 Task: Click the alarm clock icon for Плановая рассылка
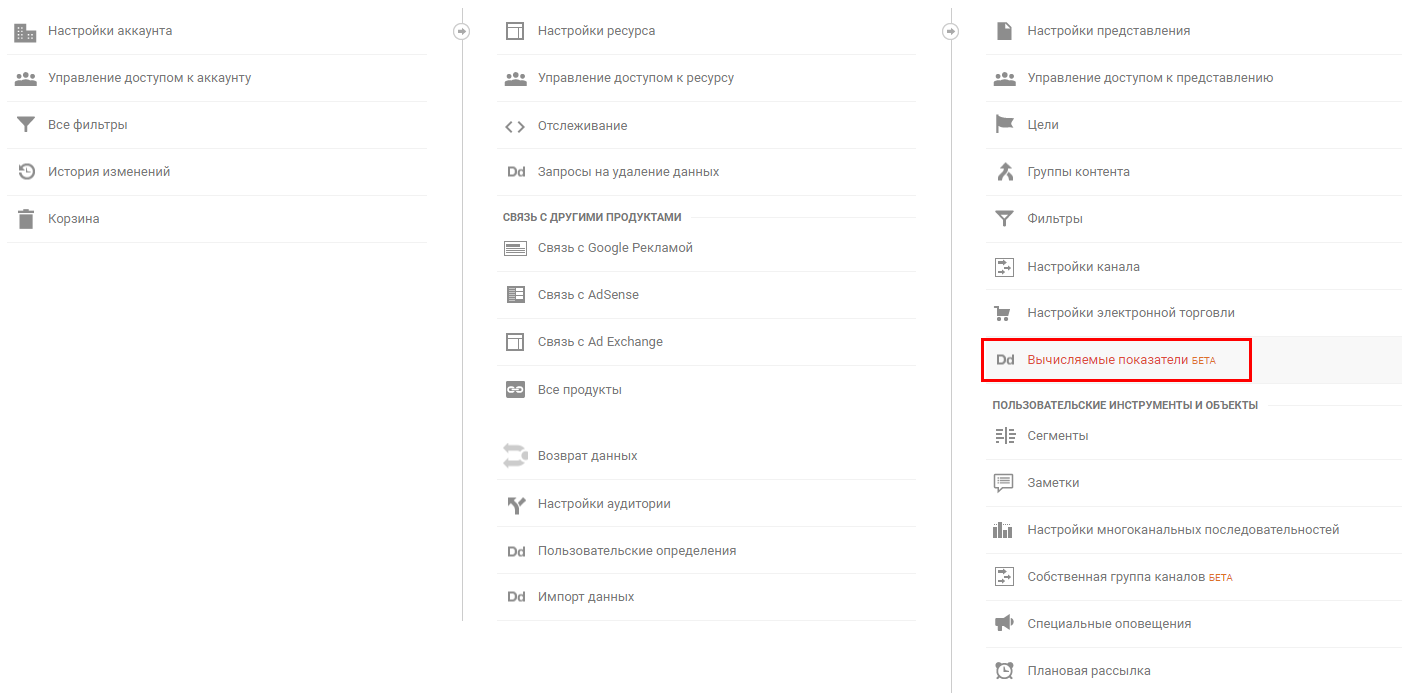point(1004,671)
